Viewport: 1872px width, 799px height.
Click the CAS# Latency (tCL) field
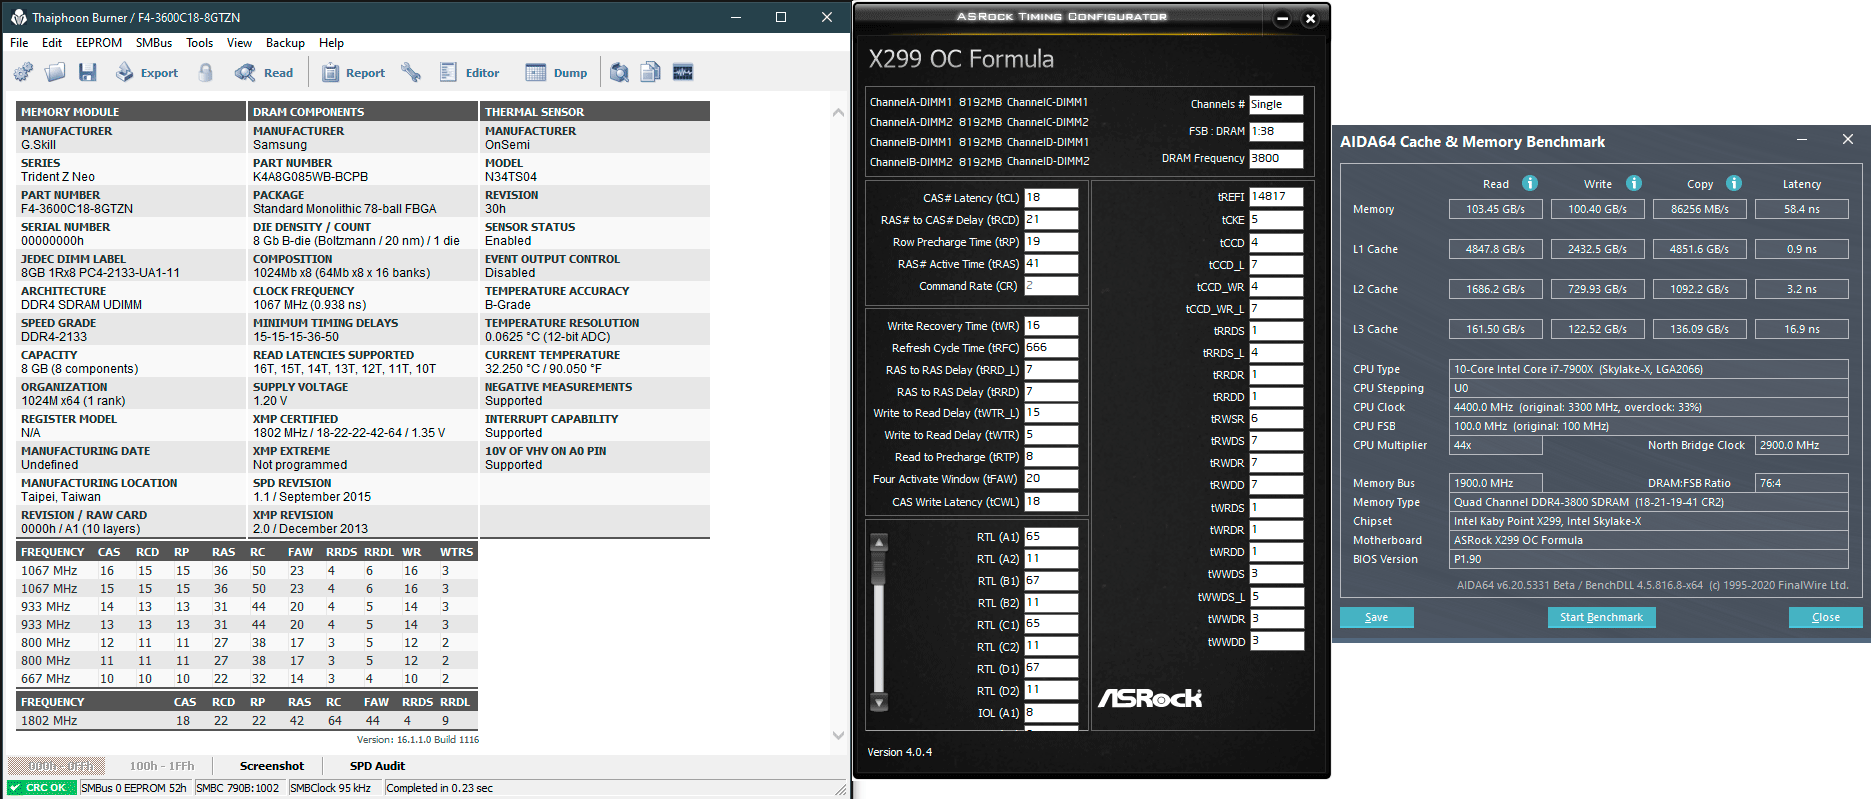(1051, 198)
